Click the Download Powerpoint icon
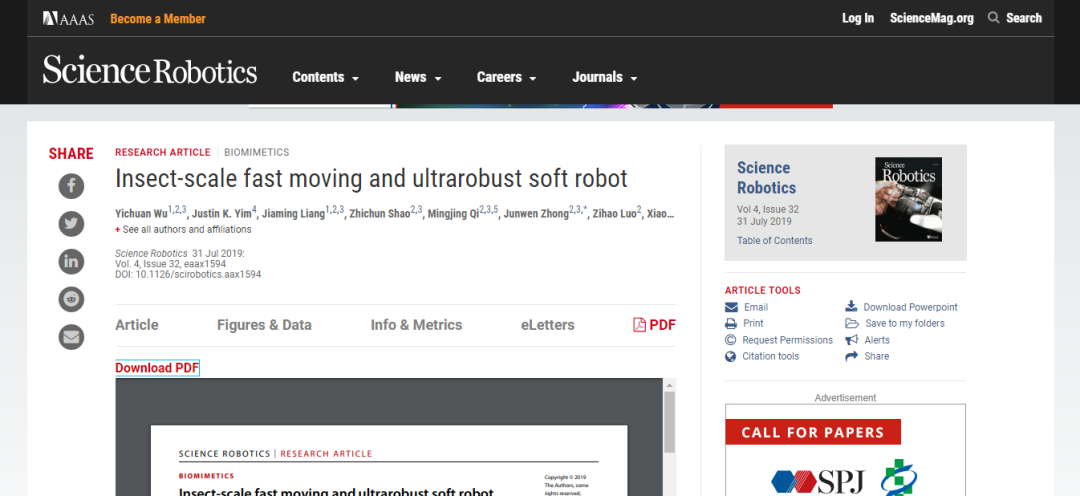 click(851, 307)
